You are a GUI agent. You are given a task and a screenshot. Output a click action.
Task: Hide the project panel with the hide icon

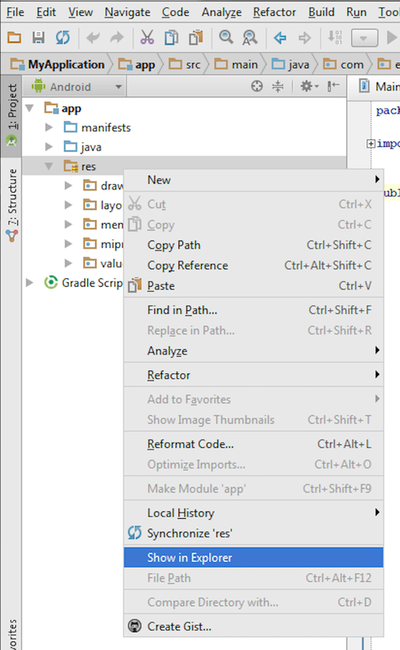pos(333,86)
